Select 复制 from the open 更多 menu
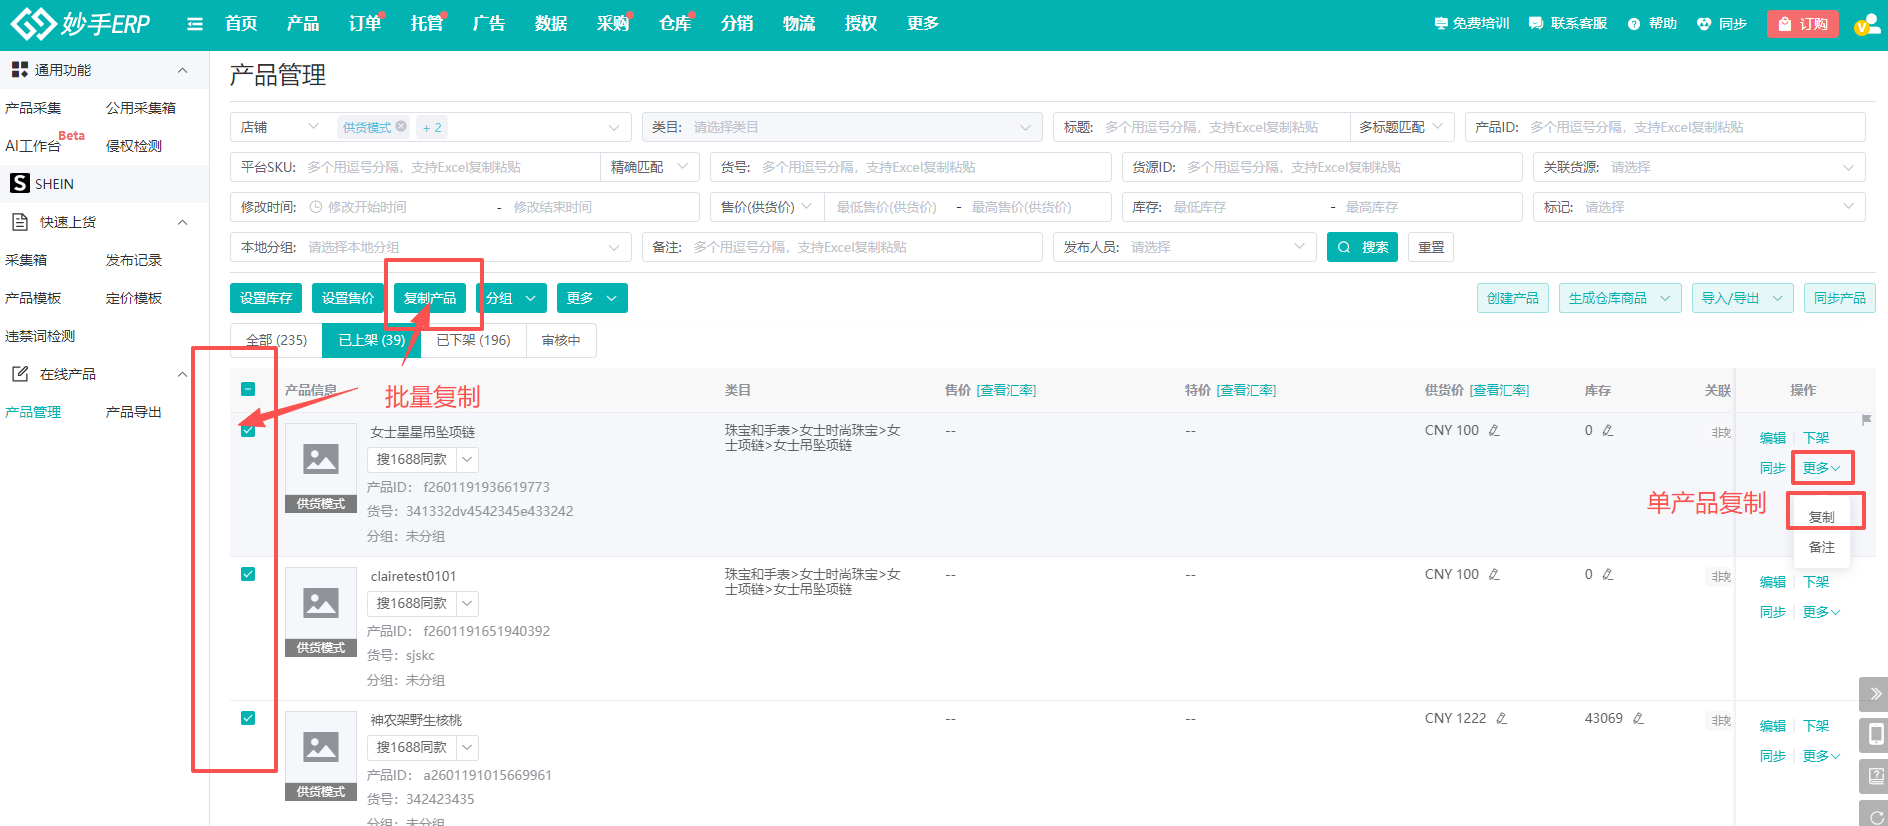The image size is (1888, 826). point(1821,517)
